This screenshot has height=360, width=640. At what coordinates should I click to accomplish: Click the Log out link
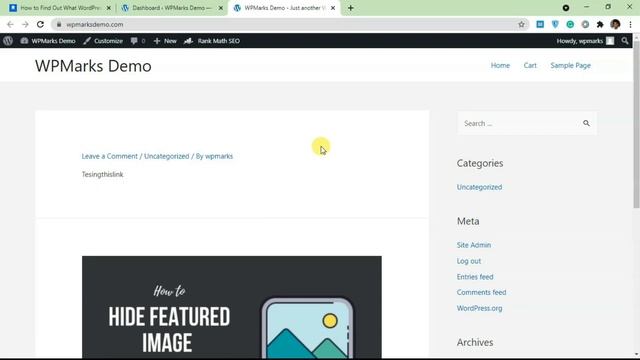469,261
